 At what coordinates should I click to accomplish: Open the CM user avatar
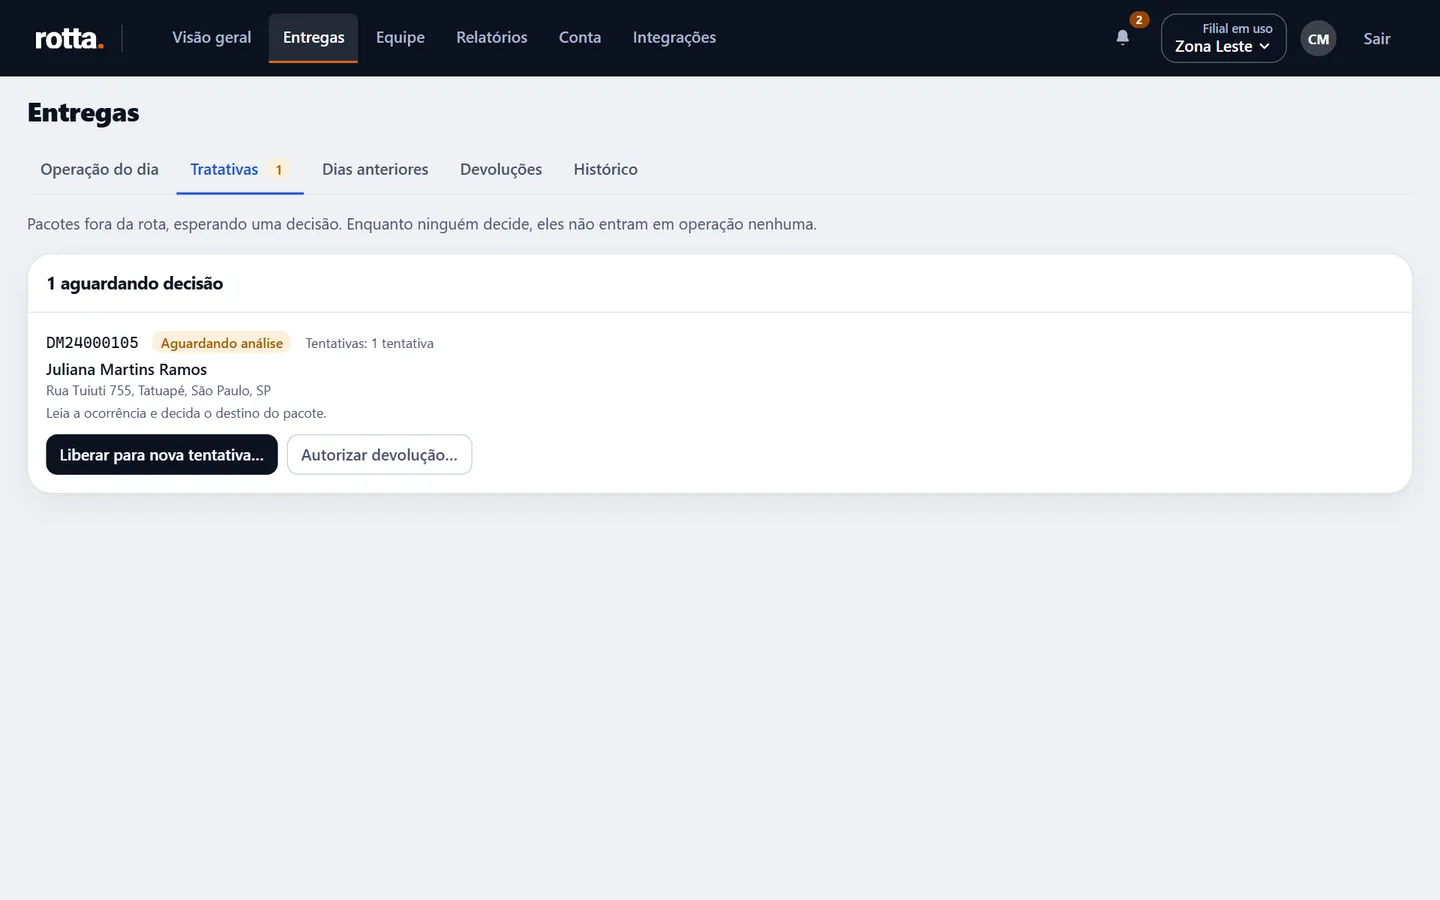(1318, 39)
